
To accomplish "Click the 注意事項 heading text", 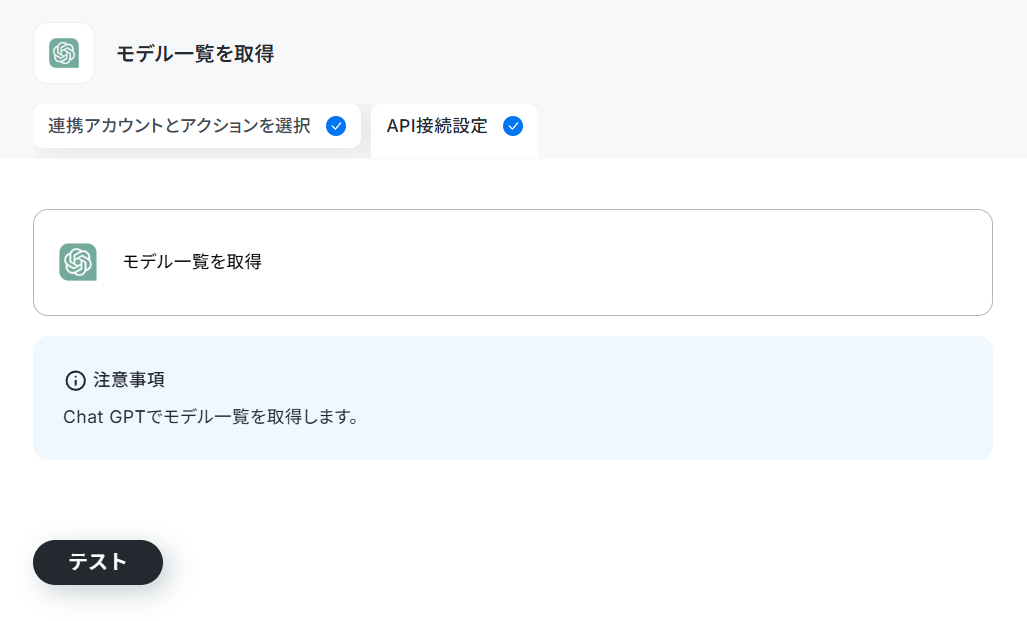I will click(x=129, y=380).
